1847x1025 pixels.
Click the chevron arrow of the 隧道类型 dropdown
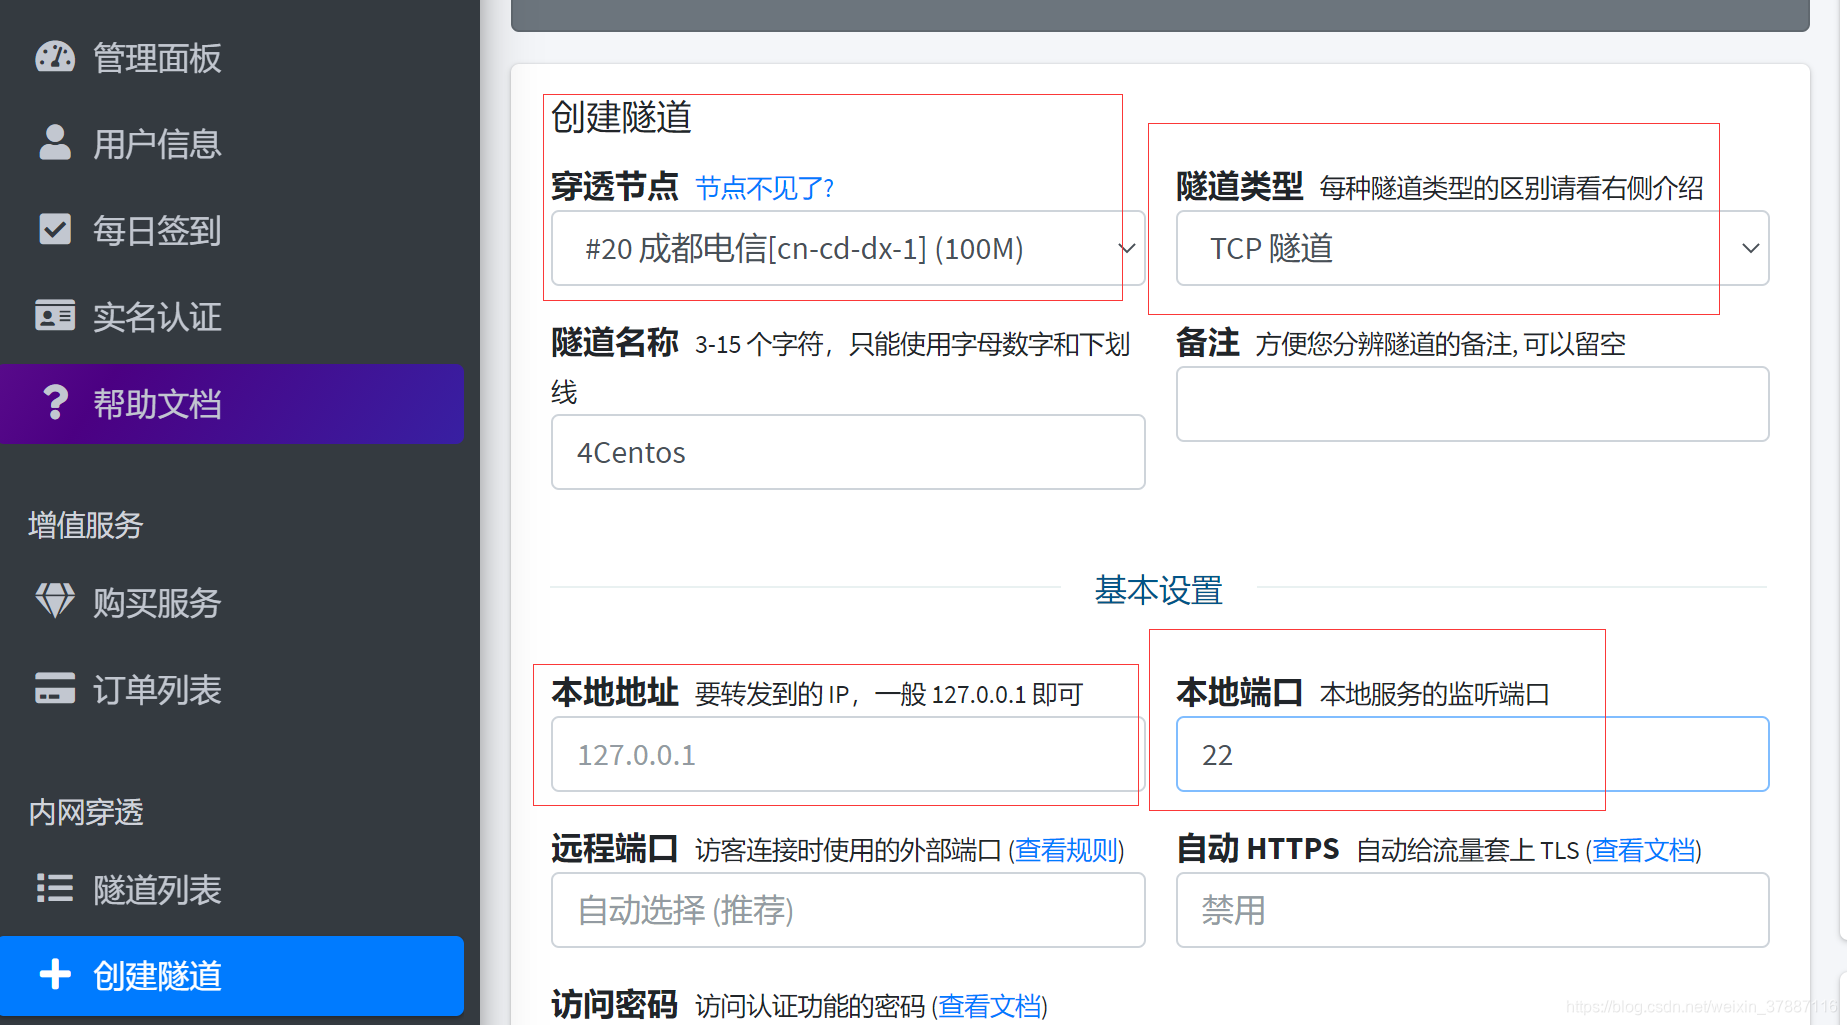(x=1750, y=248)
